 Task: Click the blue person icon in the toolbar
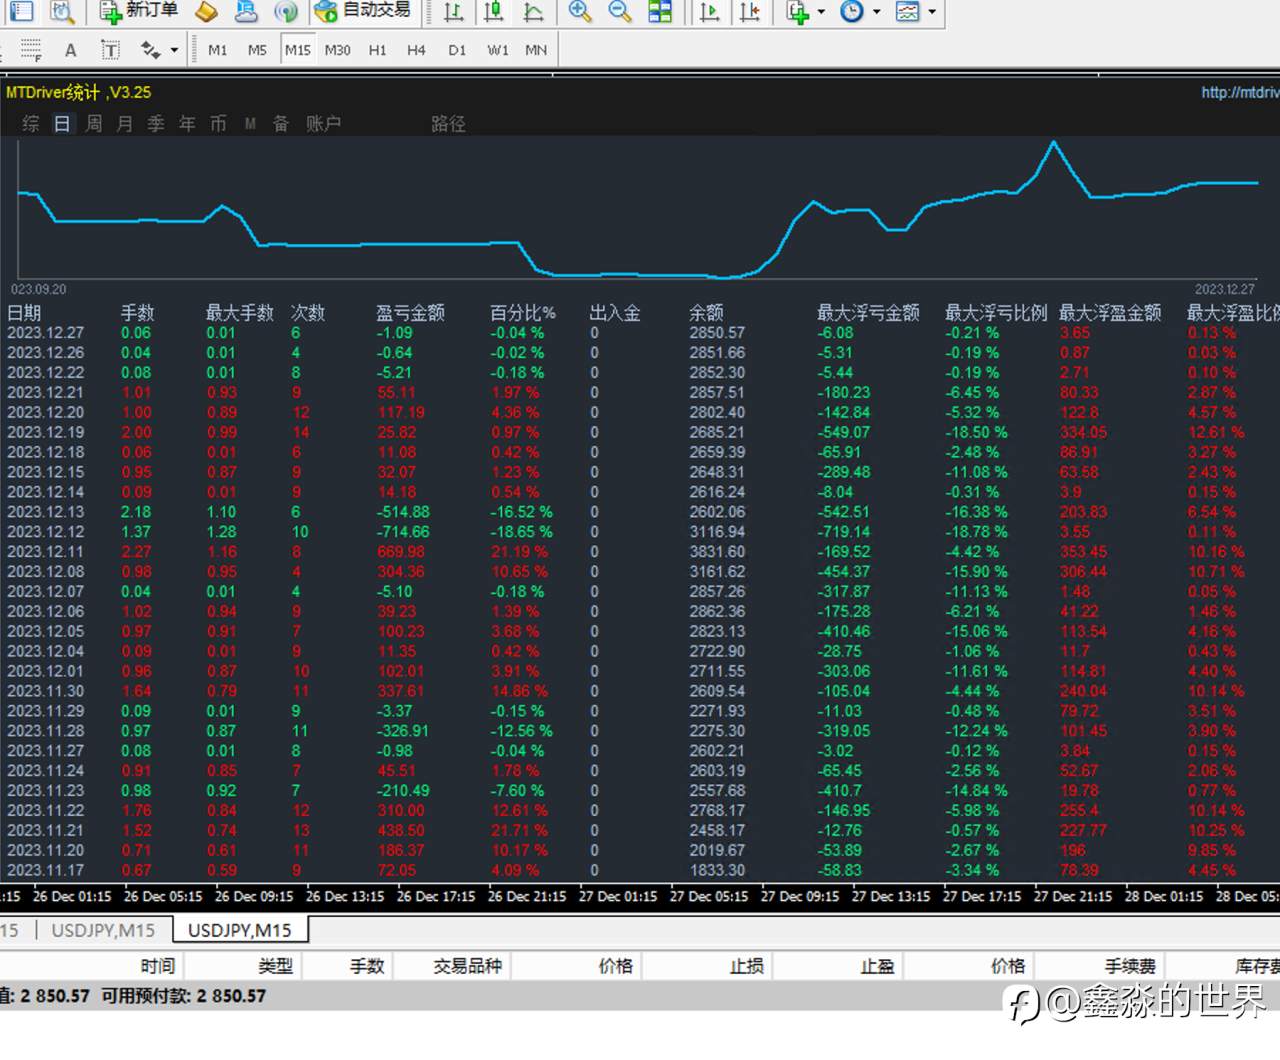click(x=245, y=11)
